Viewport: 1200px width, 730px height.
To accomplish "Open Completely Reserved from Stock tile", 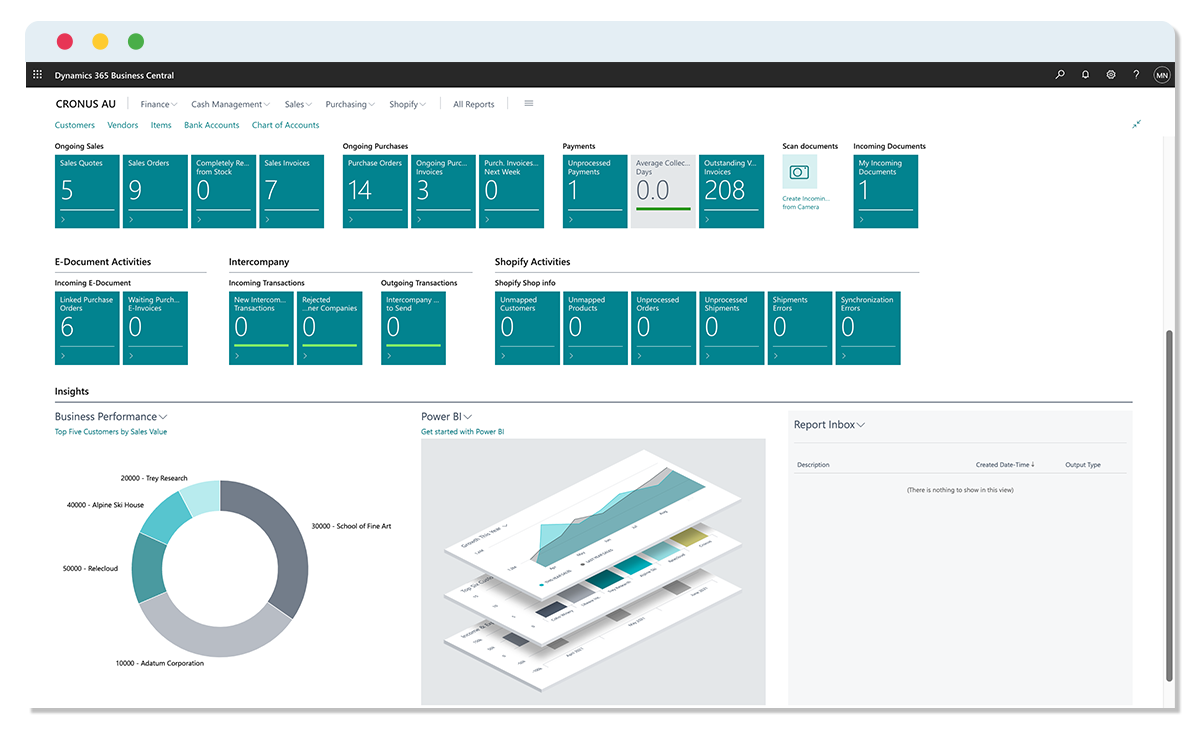I will pos(223,191).
